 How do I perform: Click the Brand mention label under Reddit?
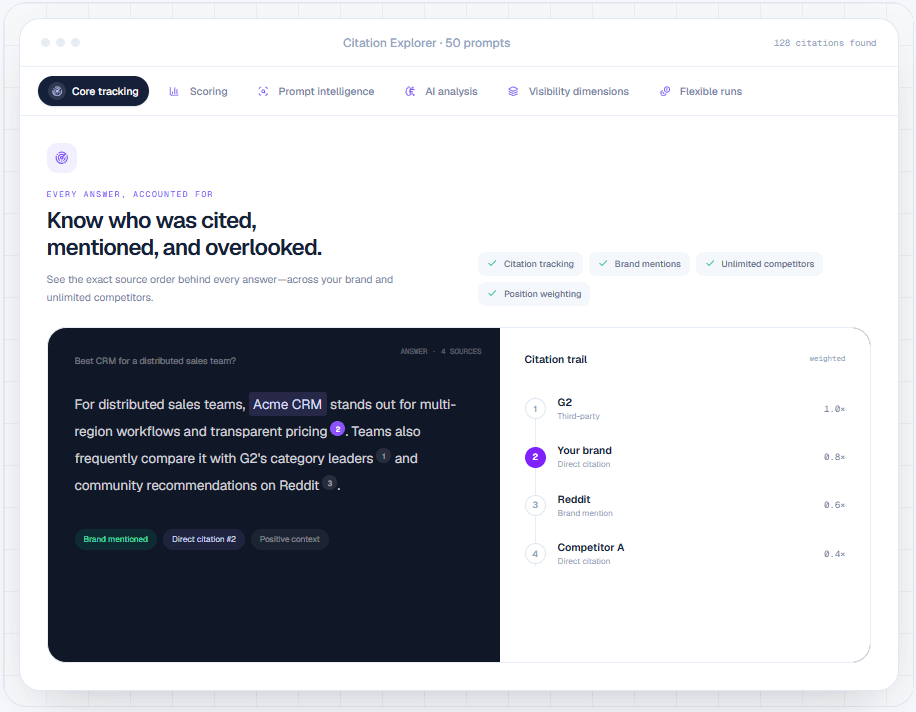pyautogui.click(x=585, y=513)
